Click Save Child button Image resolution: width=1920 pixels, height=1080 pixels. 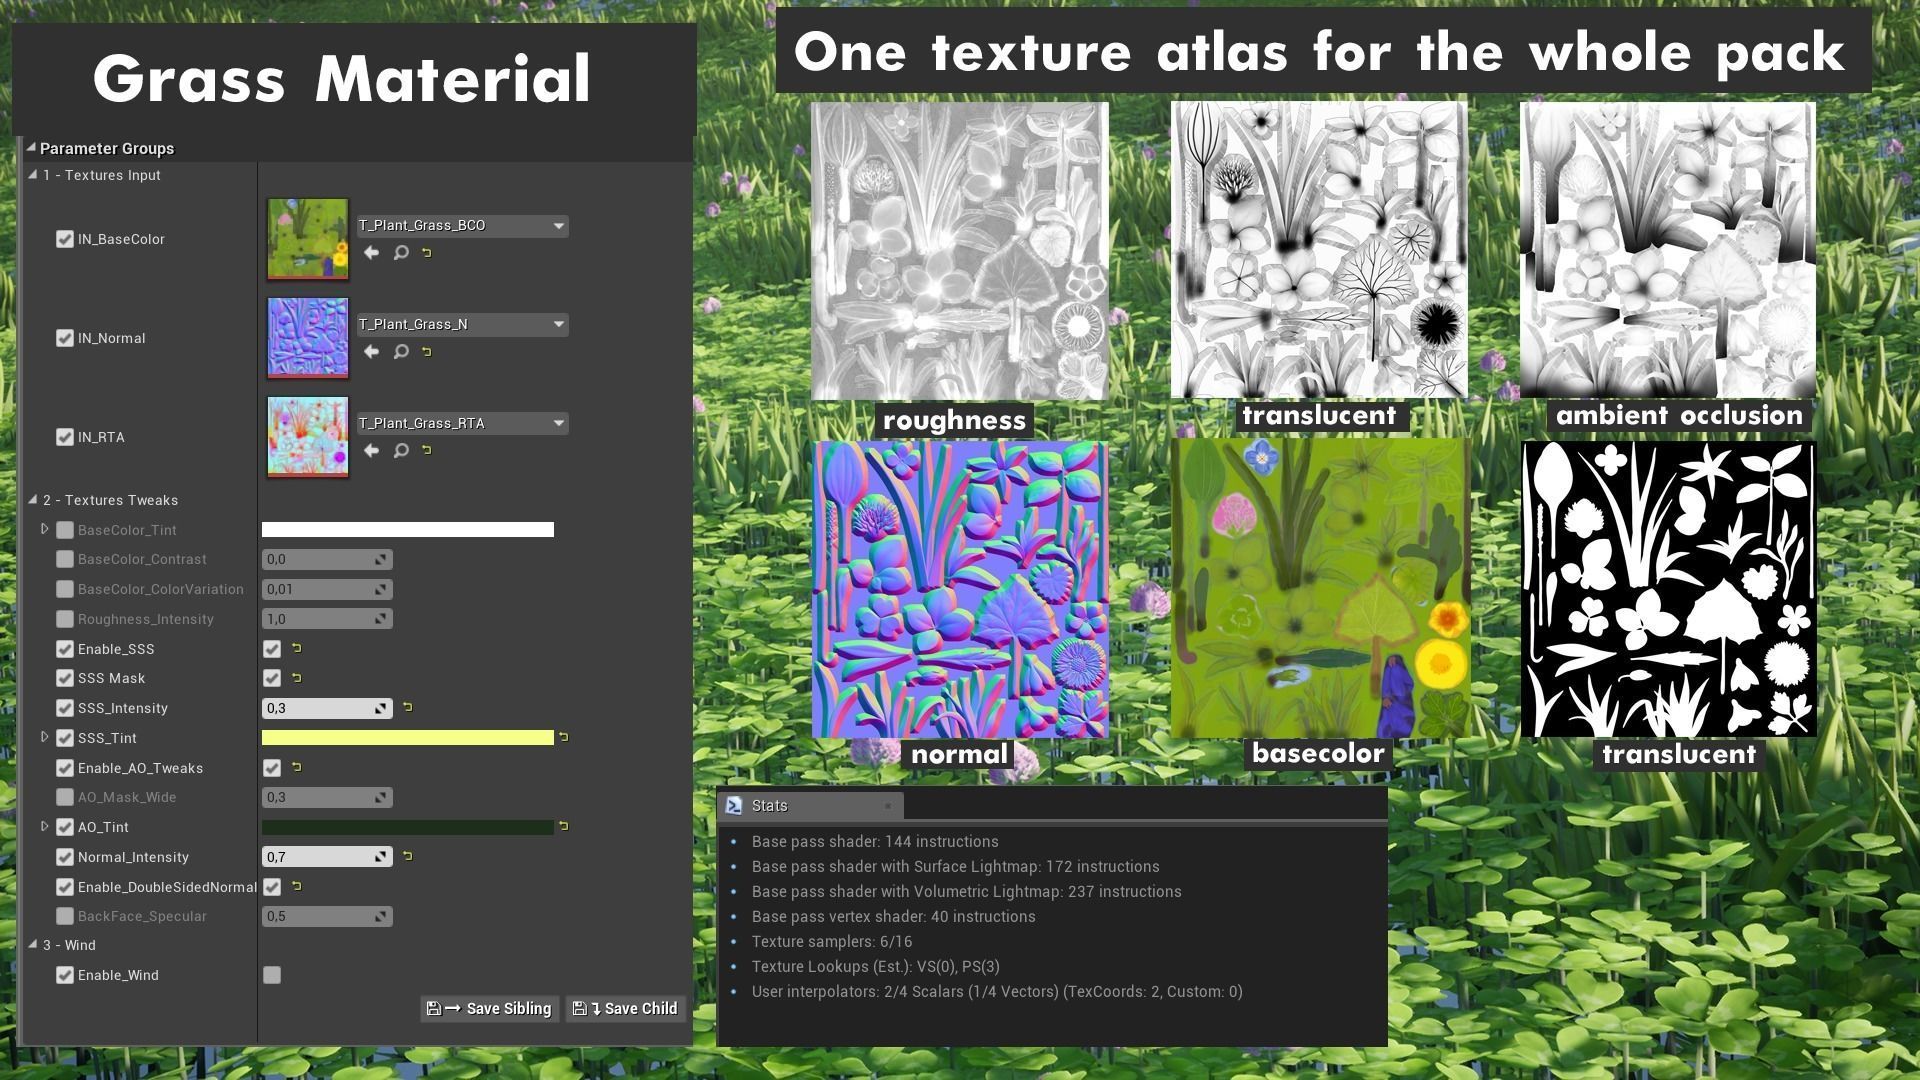[x=626, y=1008]
